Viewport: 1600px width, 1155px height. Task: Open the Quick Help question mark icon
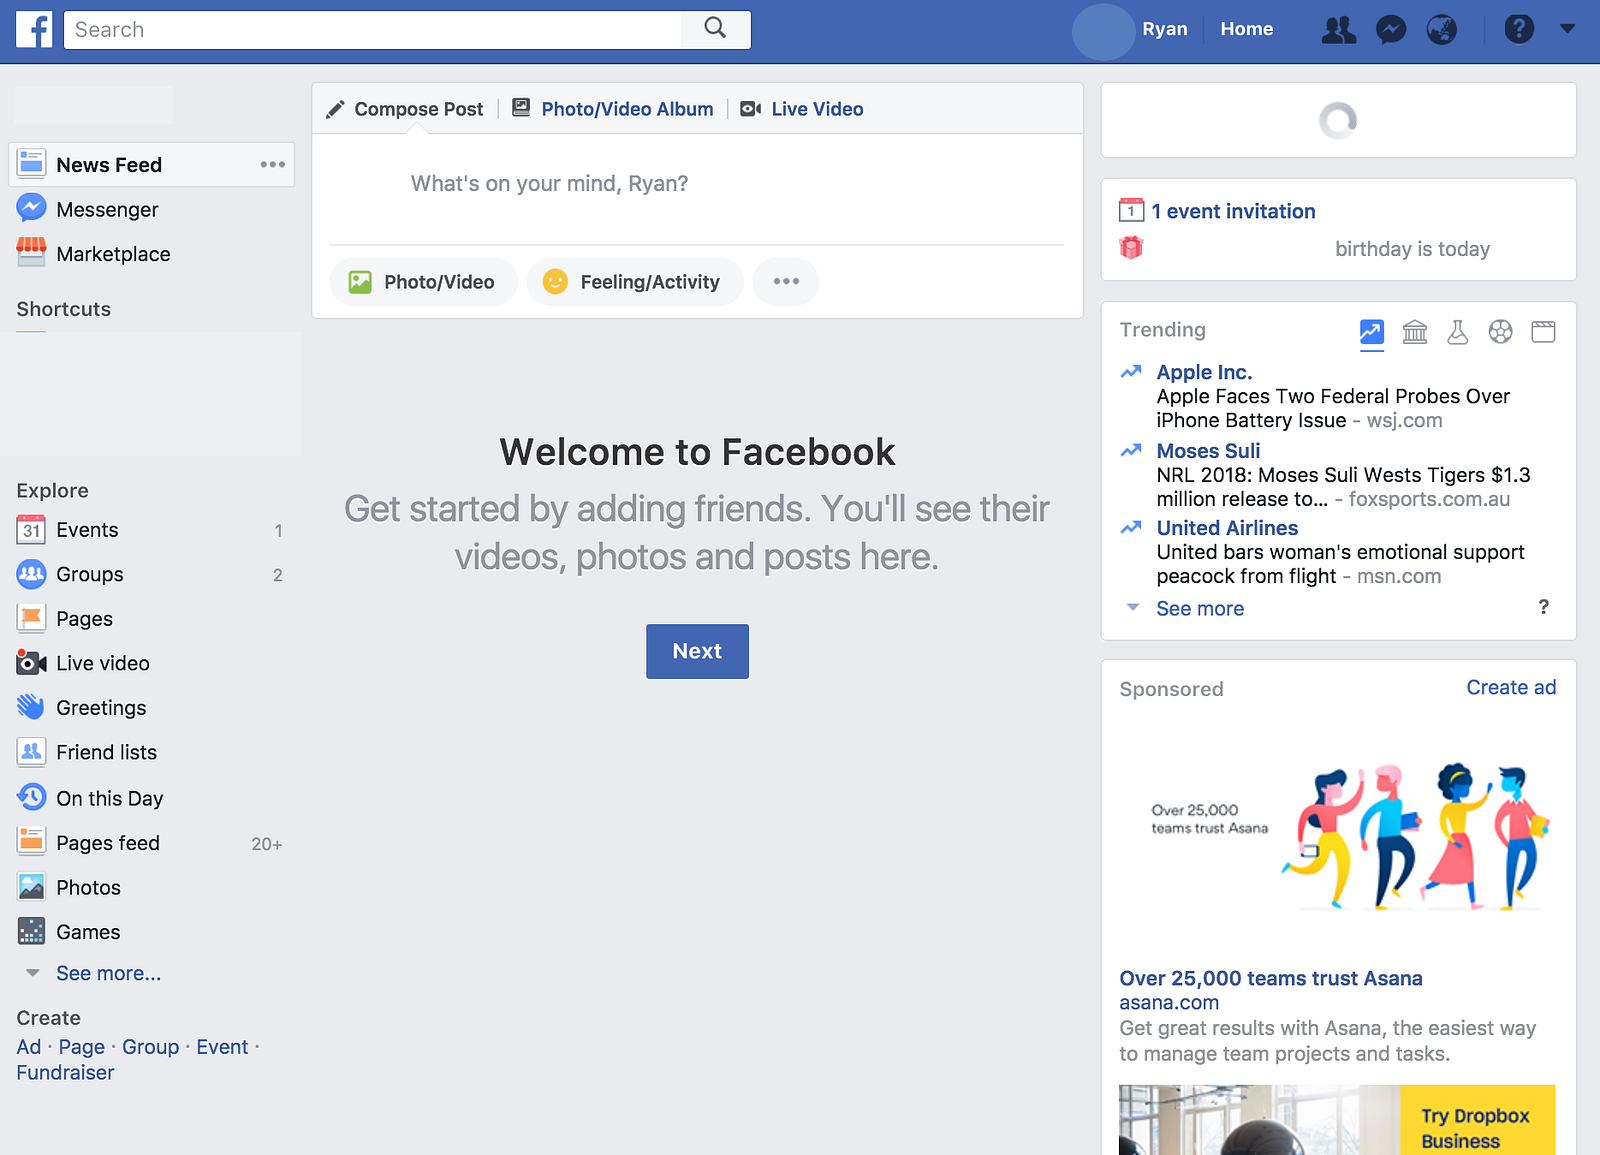coord(1519,29)
